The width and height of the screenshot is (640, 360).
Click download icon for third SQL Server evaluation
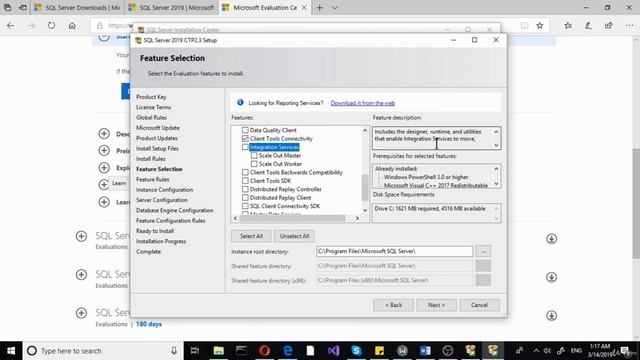551,316
